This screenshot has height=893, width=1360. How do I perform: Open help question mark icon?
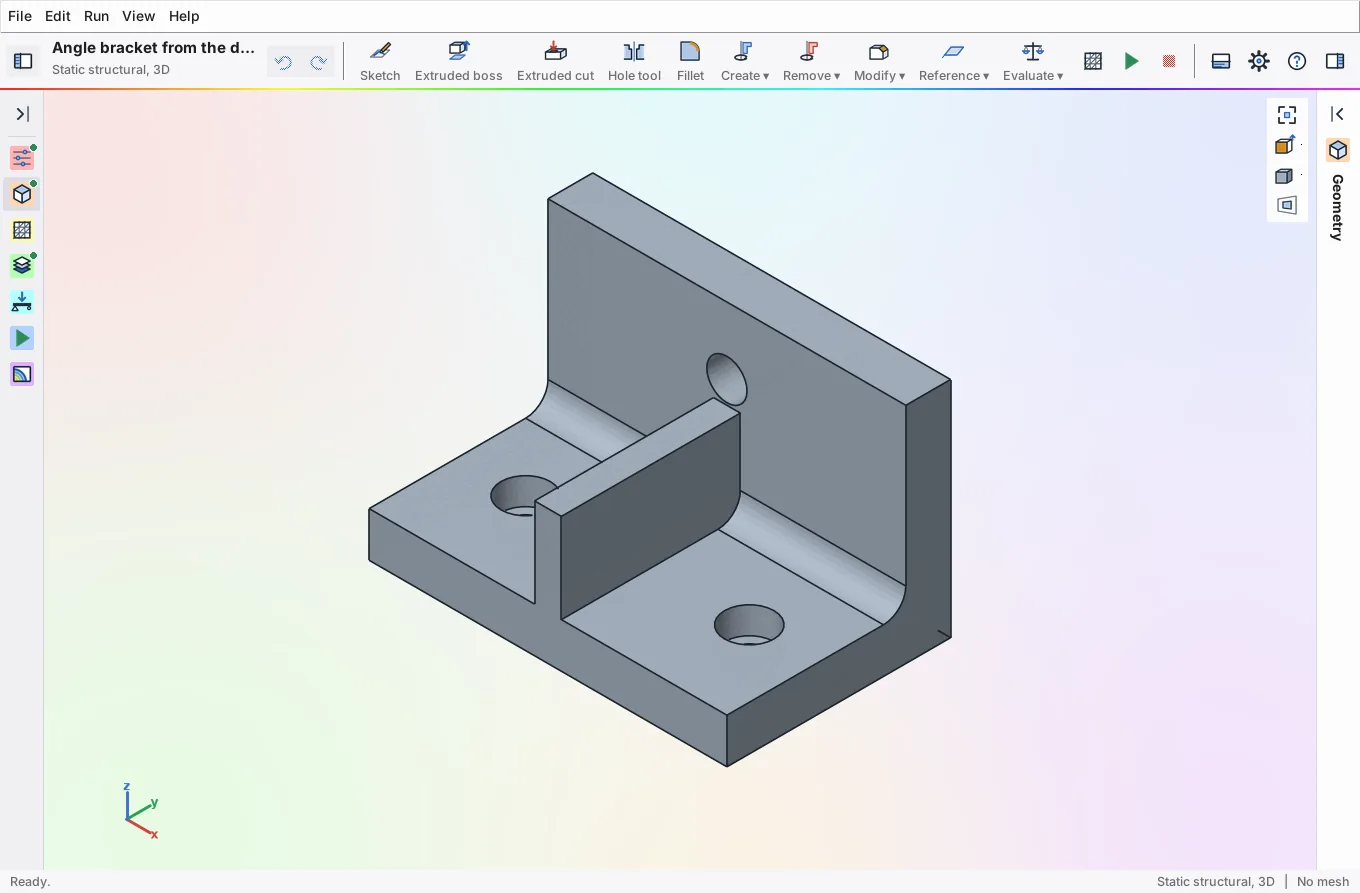point(1297,61)
